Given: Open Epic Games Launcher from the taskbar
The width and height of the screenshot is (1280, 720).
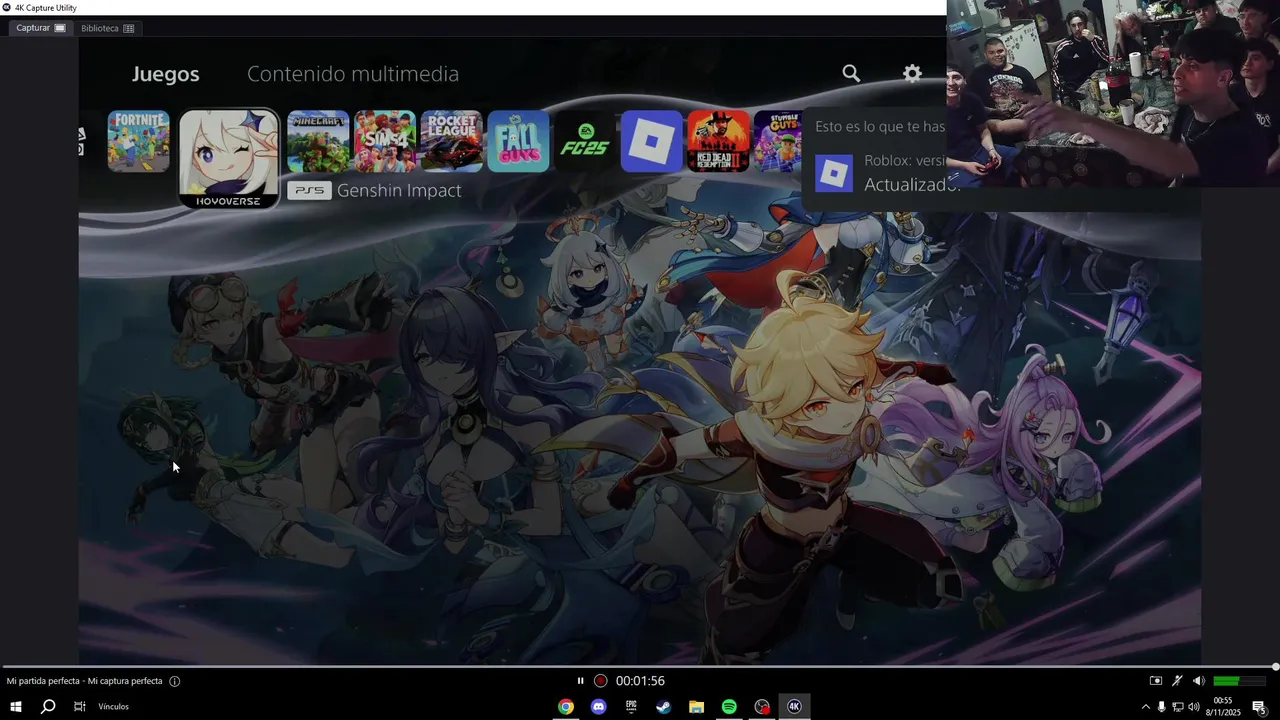Looking at the screenshot, I should pos(631,707).
